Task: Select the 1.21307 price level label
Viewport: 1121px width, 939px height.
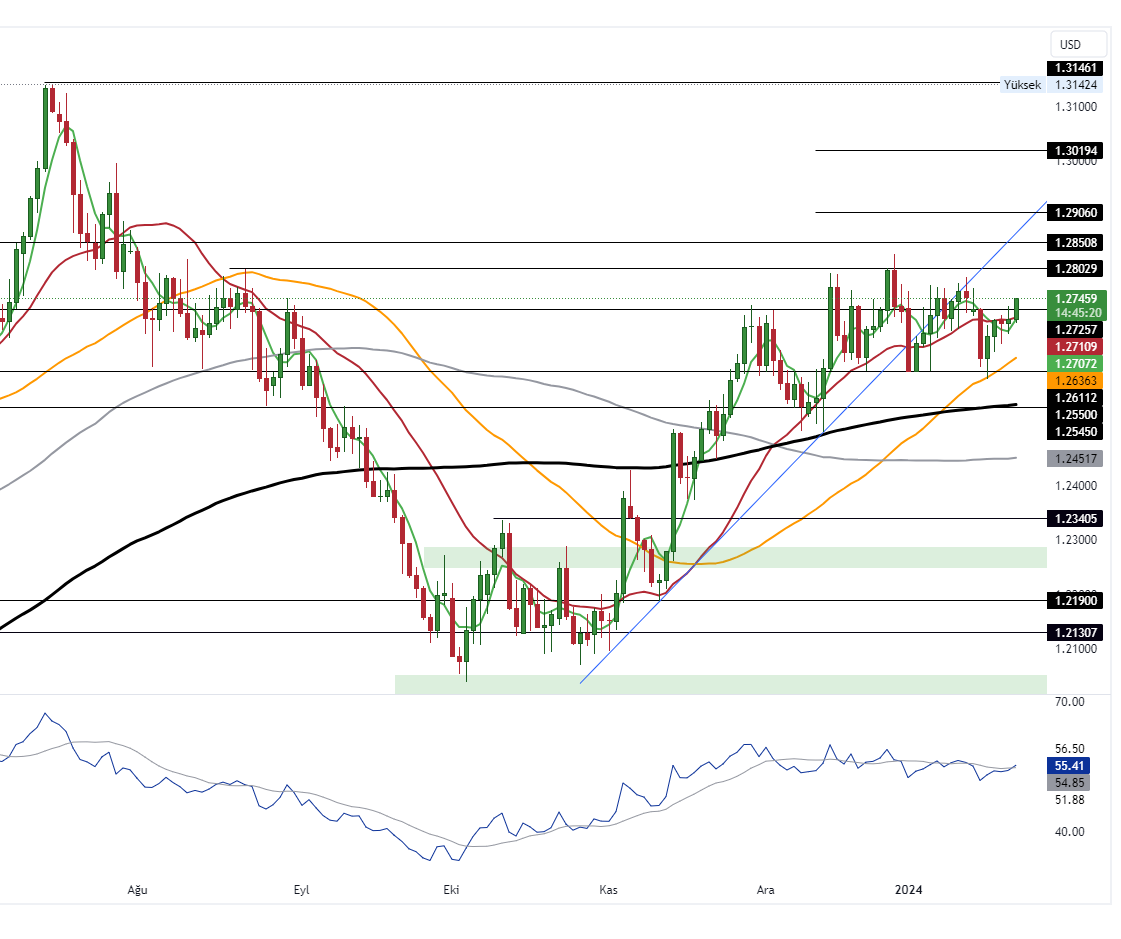Action: (x=1075, y=633)
